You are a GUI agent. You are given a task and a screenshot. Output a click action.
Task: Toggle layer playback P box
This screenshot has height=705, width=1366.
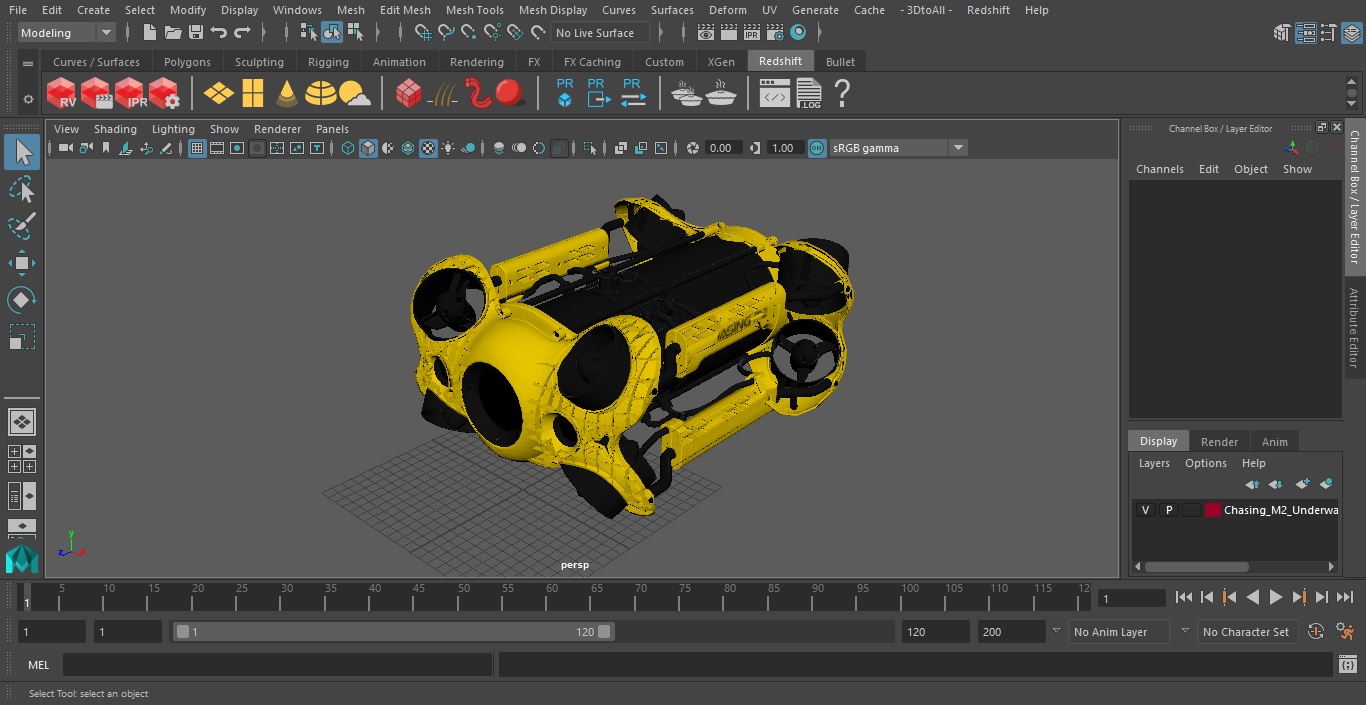(x=1168, y=510)
